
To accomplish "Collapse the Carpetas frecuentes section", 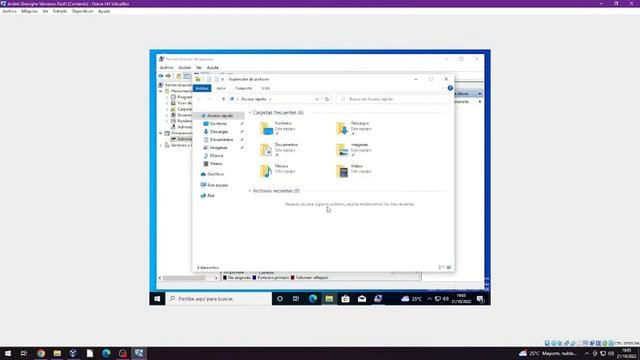I will 250,113.
